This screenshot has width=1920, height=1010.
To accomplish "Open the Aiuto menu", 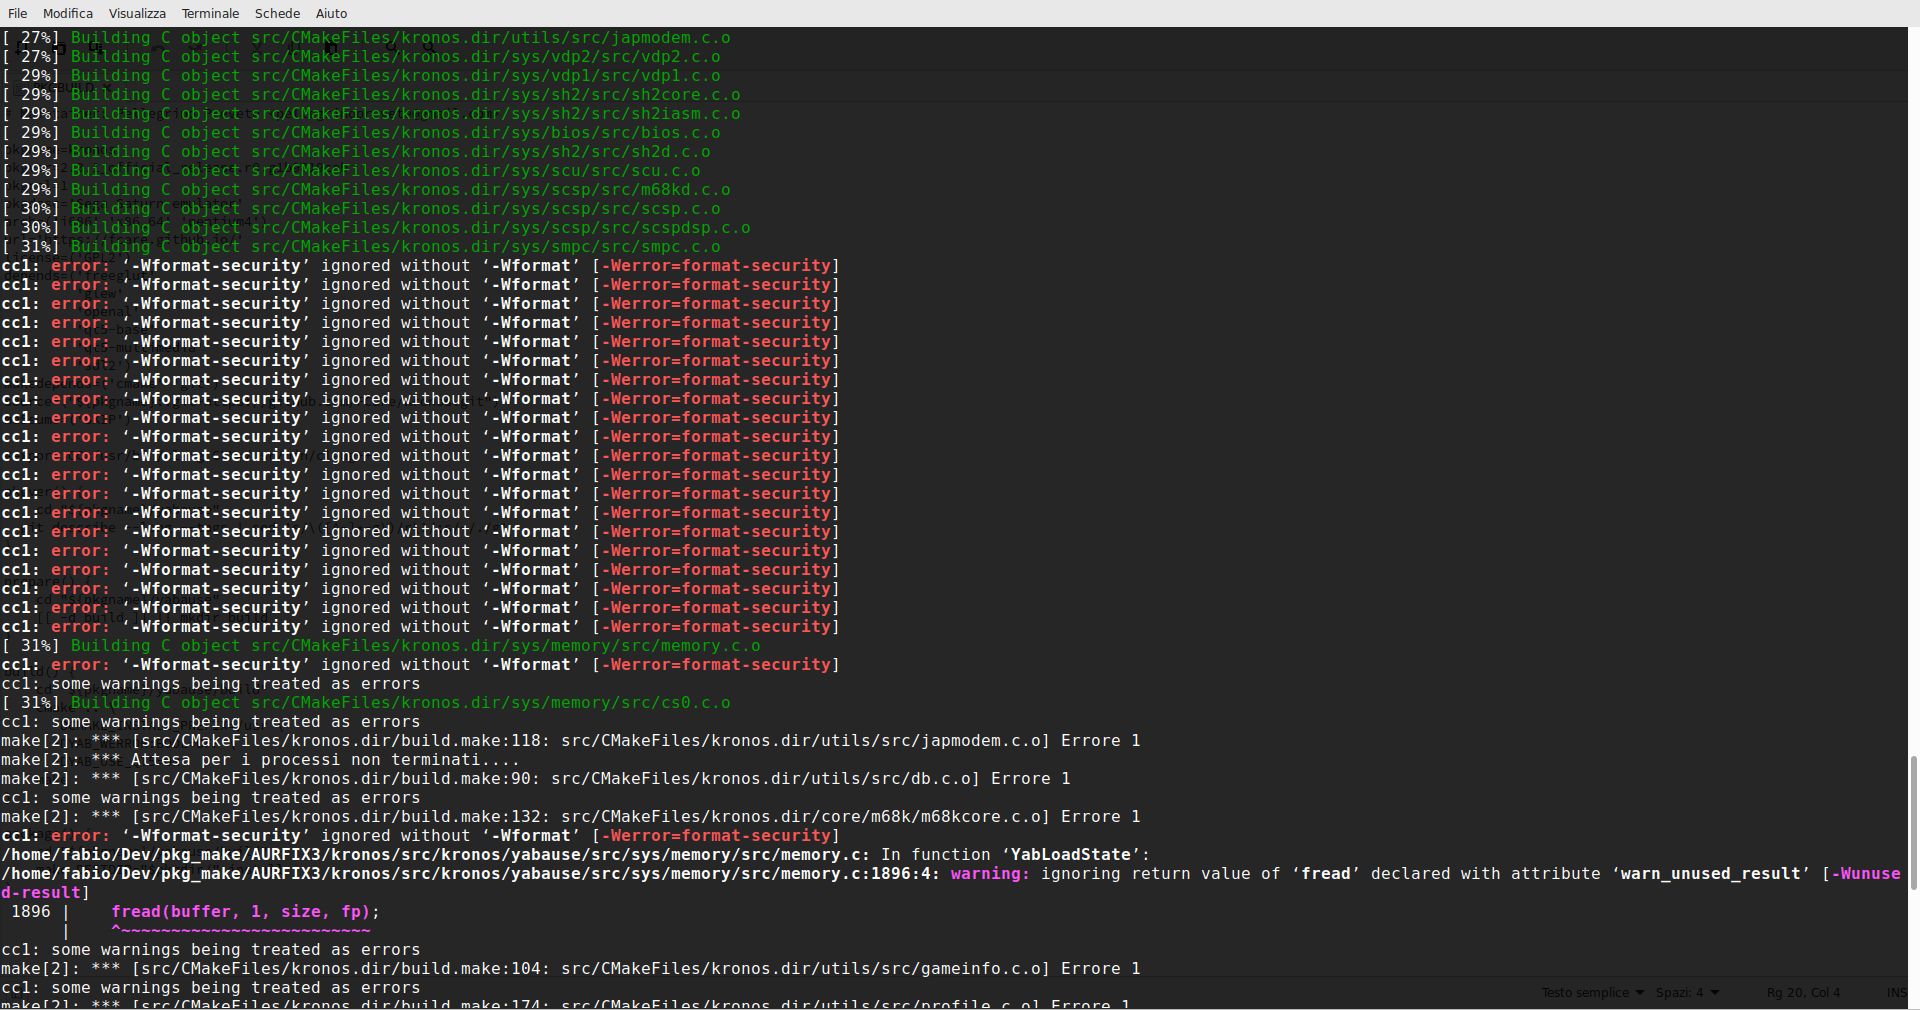I will pyautogui.click(x=331, y=13).
